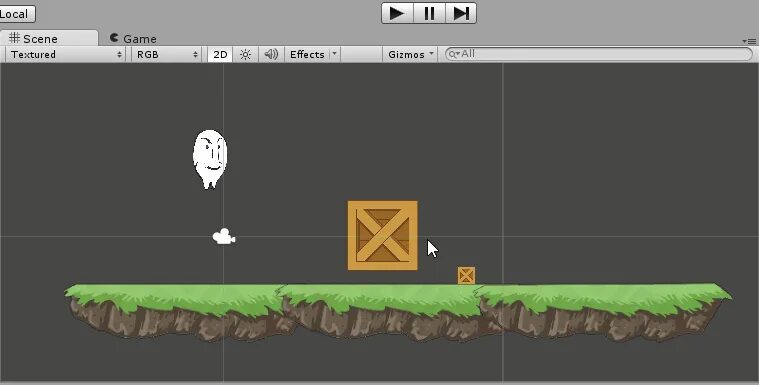Open the search filter magnifier dropdown
The height and width of the screenshot is (385, 759).
454,54
